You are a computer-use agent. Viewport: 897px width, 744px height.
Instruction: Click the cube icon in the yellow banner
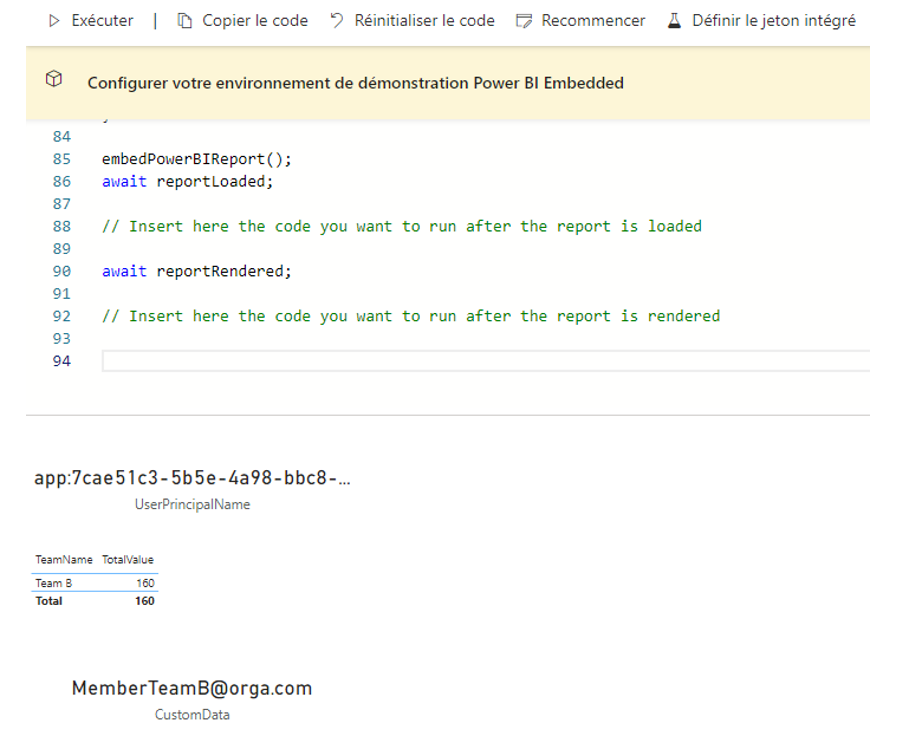[x=54, y=78]
